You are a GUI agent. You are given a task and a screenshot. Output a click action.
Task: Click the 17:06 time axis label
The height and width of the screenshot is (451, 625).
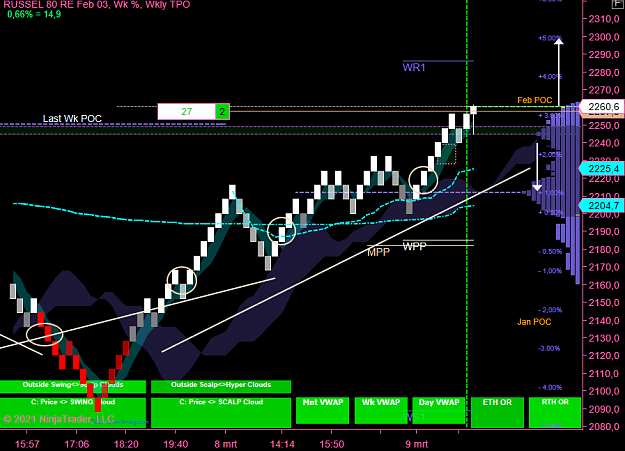(77, 444)
